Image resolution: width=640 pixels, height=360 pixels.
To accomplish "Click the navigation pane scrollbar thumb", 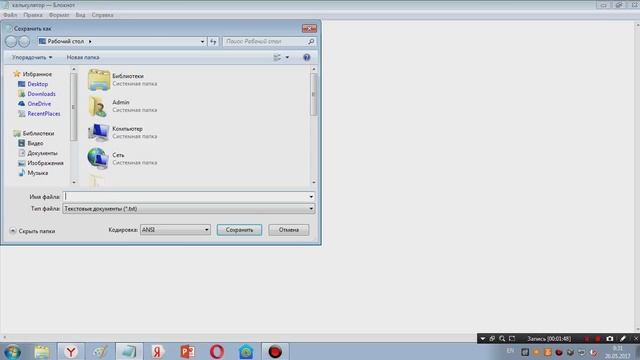I will [73, 107].
